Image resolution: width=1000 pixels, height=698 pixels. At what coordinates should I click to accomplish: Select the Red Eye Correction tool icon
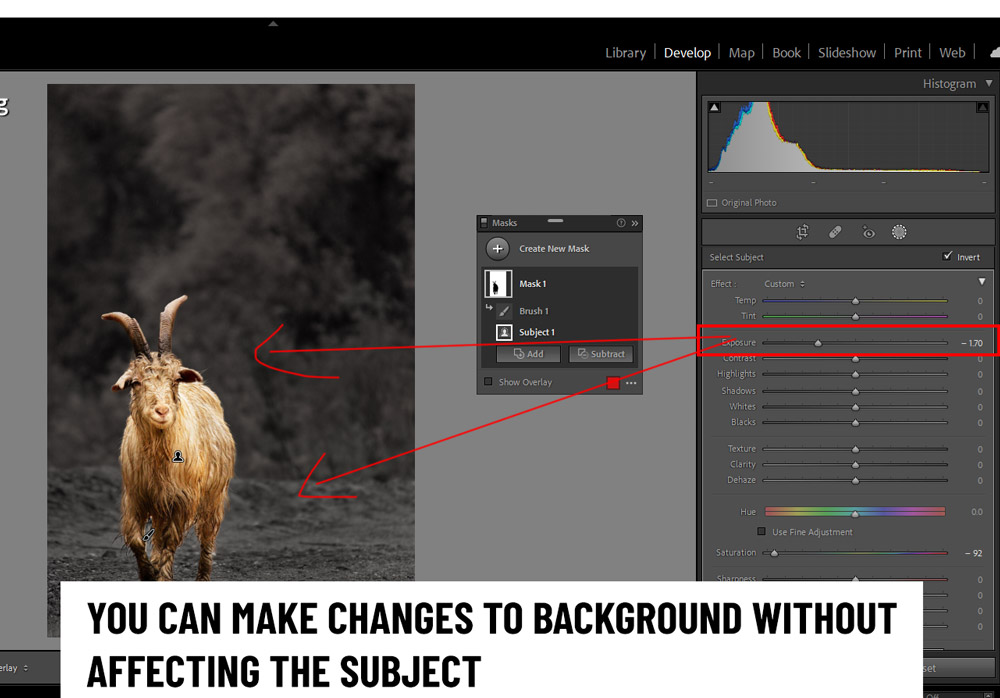[868, 232]
